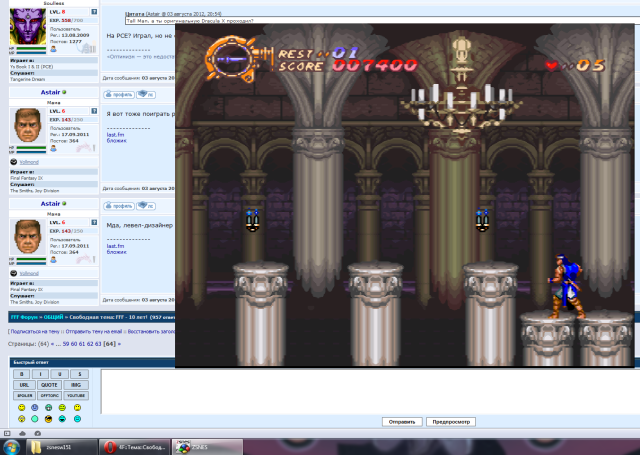Click the Vollmond link in Astair's first post

(x=29, y=162)
